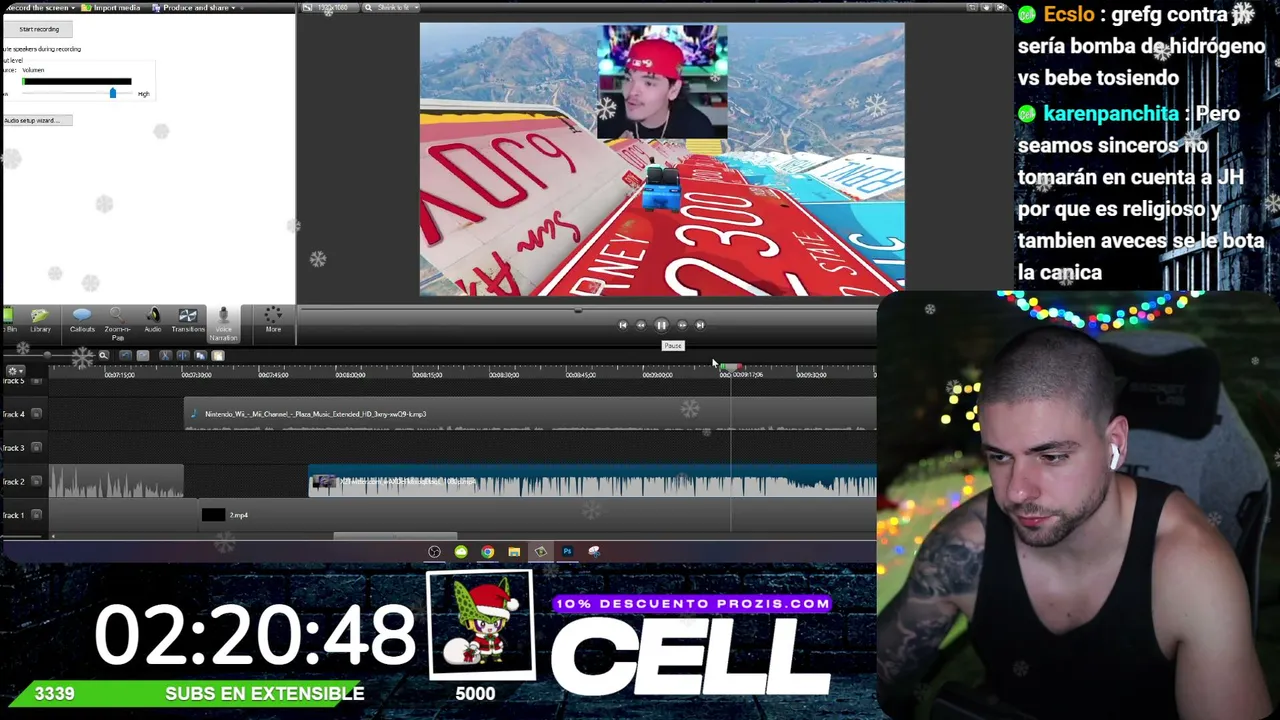
Task: Click the Copy tool on timeline toolbar
Action: [x=200, y=355]
